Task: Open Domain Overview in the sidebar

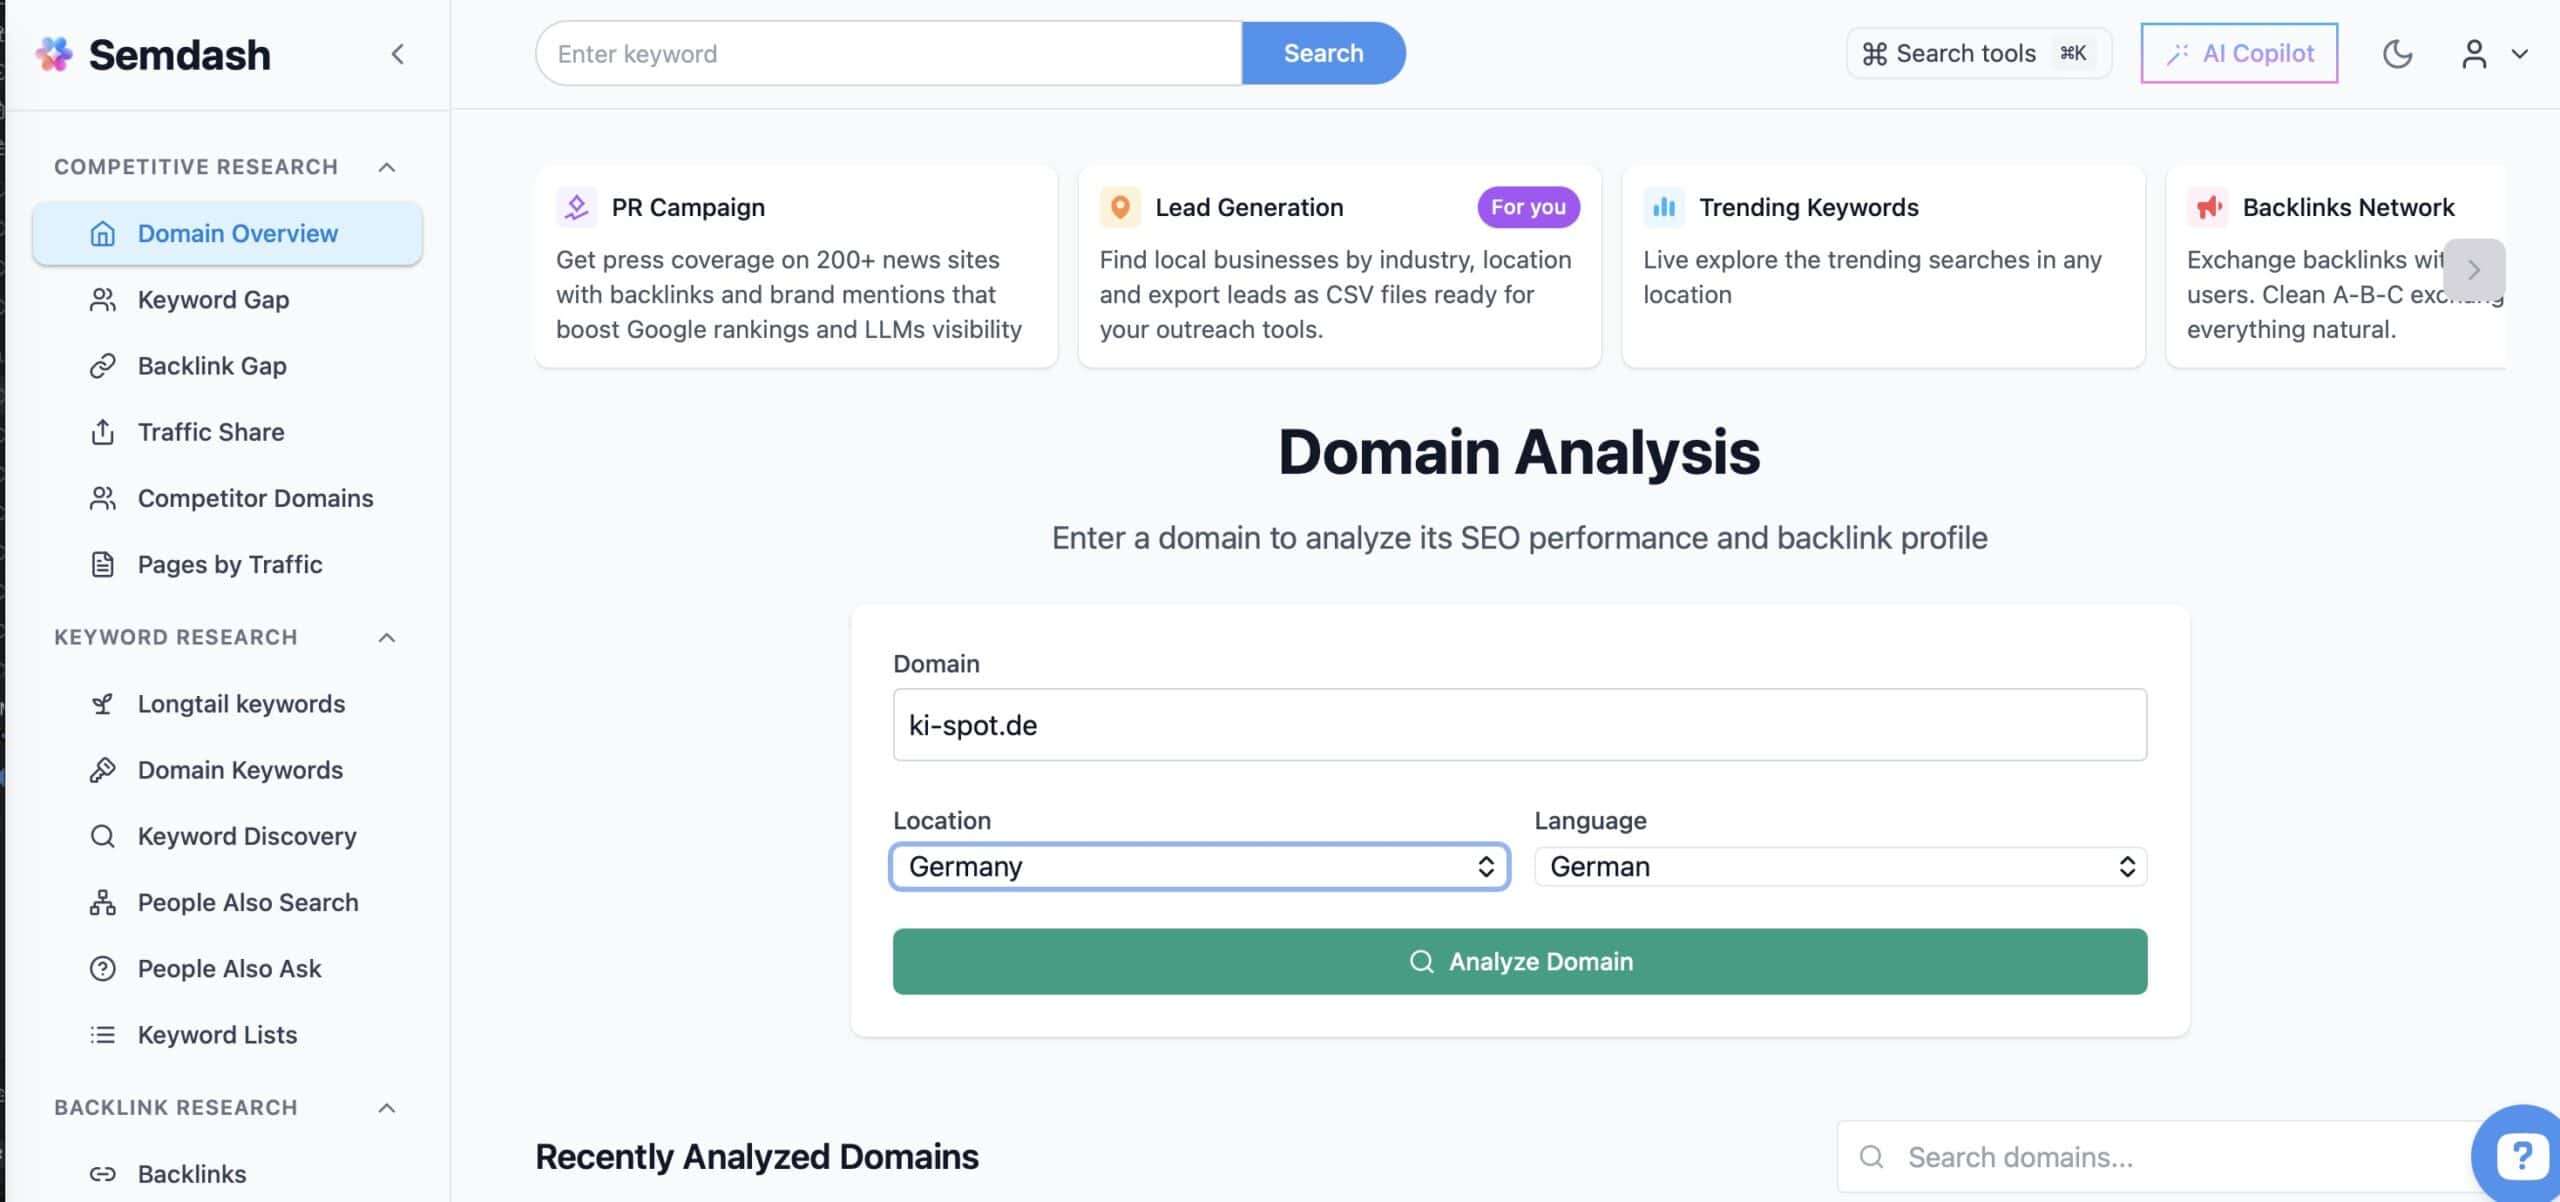Action: click(227, 233)
